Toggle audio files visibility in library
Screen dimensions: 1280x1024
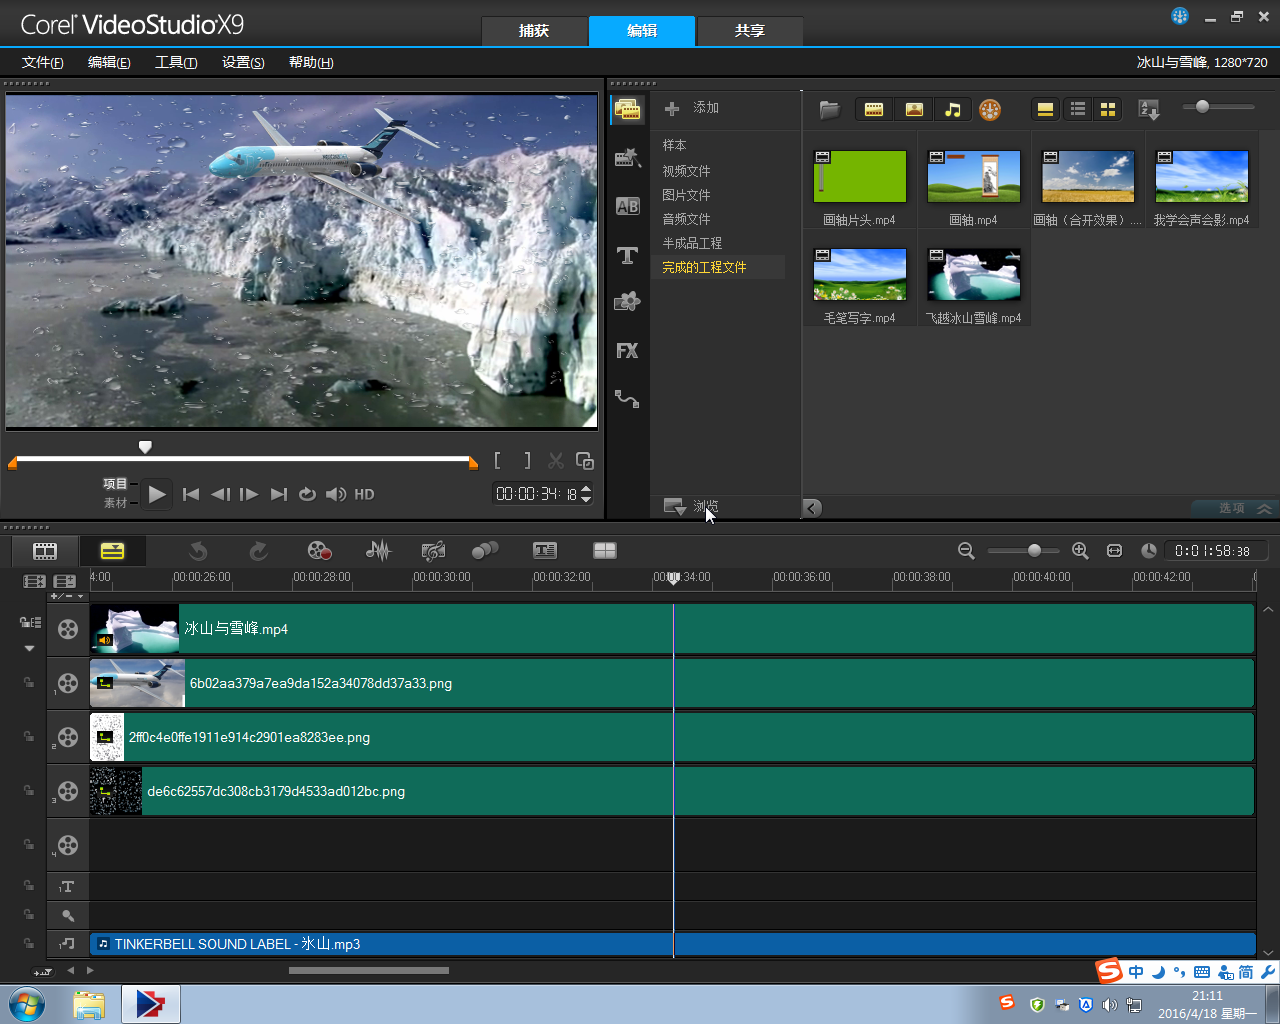(953, 110)
